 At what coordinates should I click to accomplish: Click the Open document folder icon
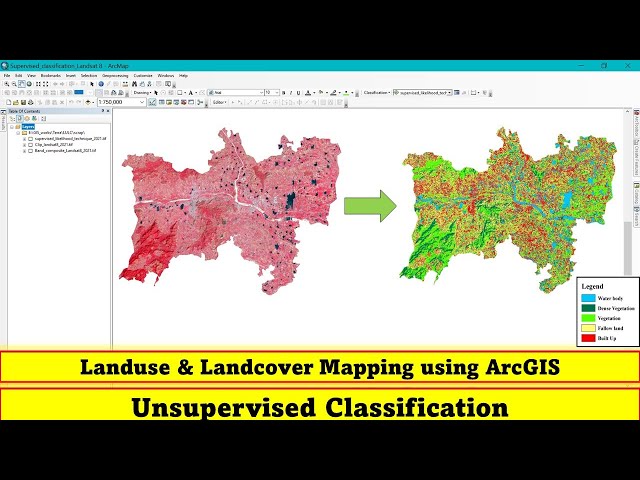(16, 102)
